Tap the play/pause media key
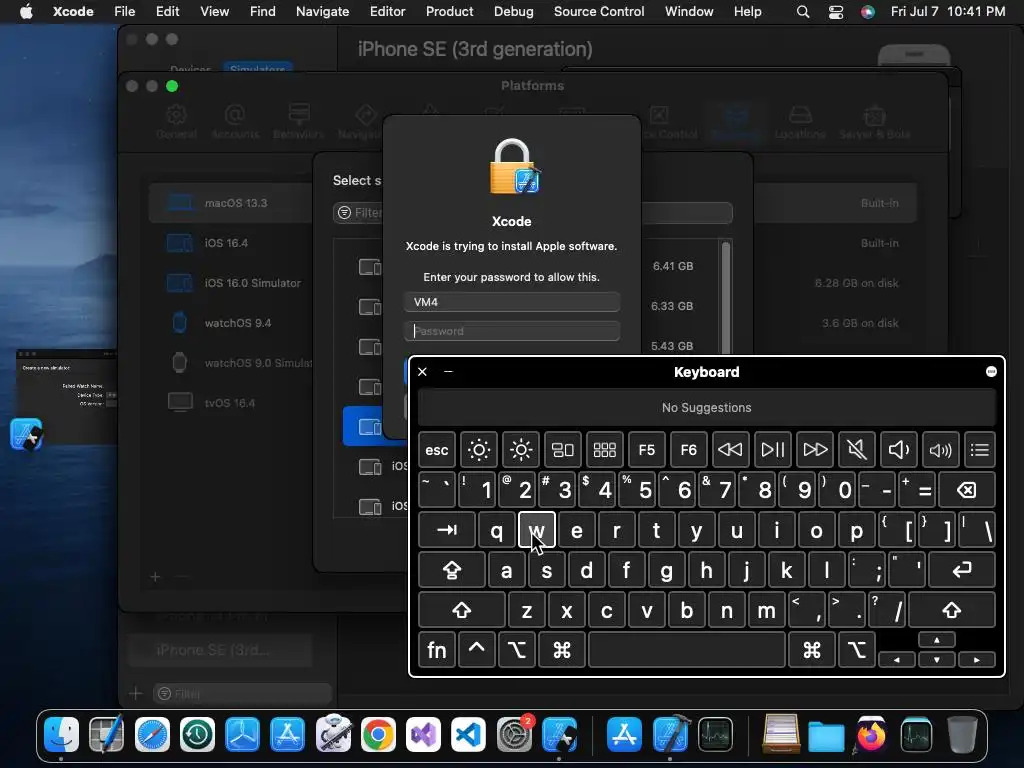The image size is (1024, 768). coord(773,450)
